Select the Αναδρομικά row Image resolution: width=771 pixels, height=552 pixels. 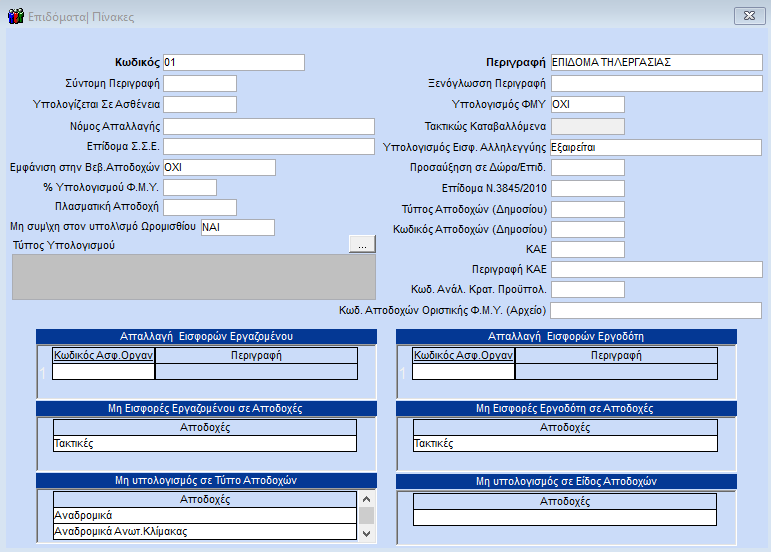(x=204, y=515)
